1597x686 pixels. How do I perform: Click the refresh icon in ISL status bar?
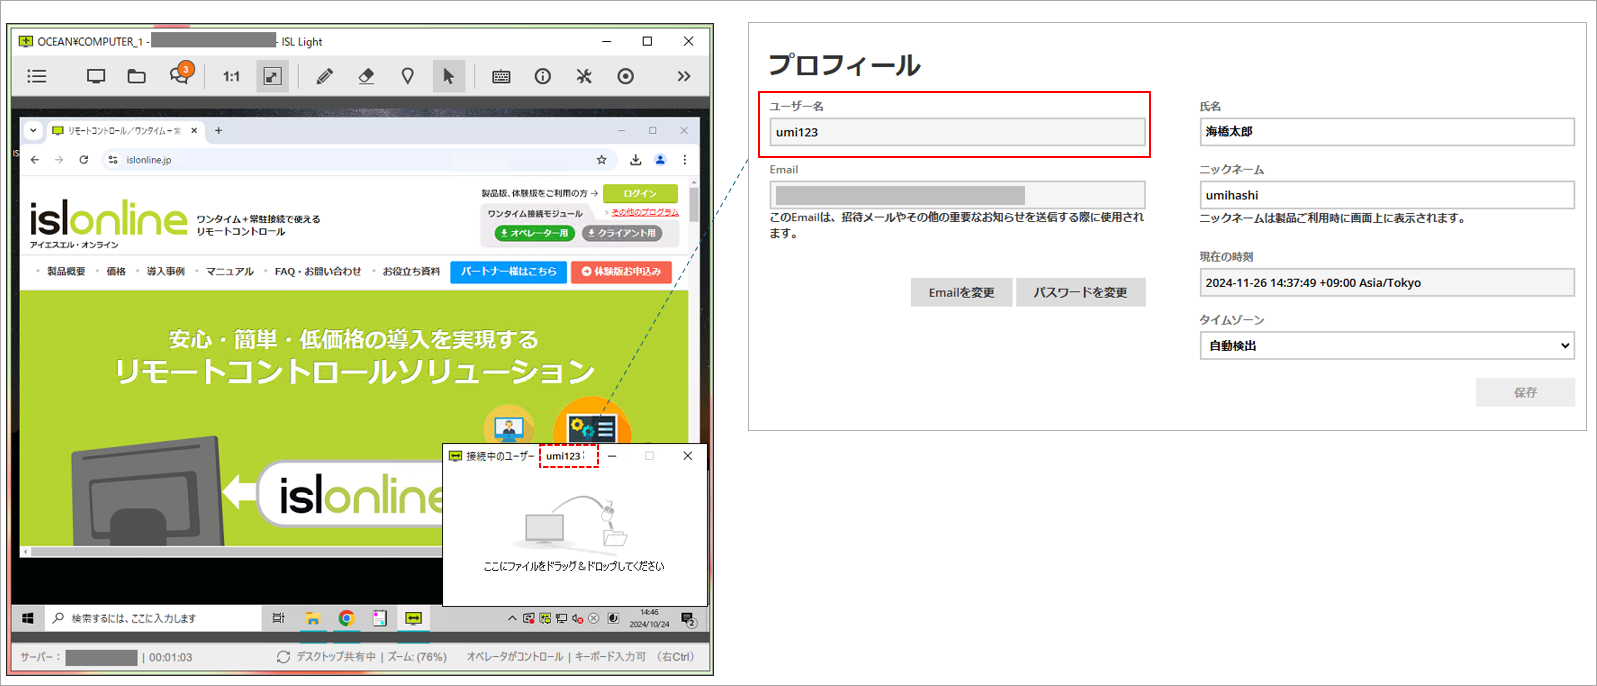(x=283, y=657)
